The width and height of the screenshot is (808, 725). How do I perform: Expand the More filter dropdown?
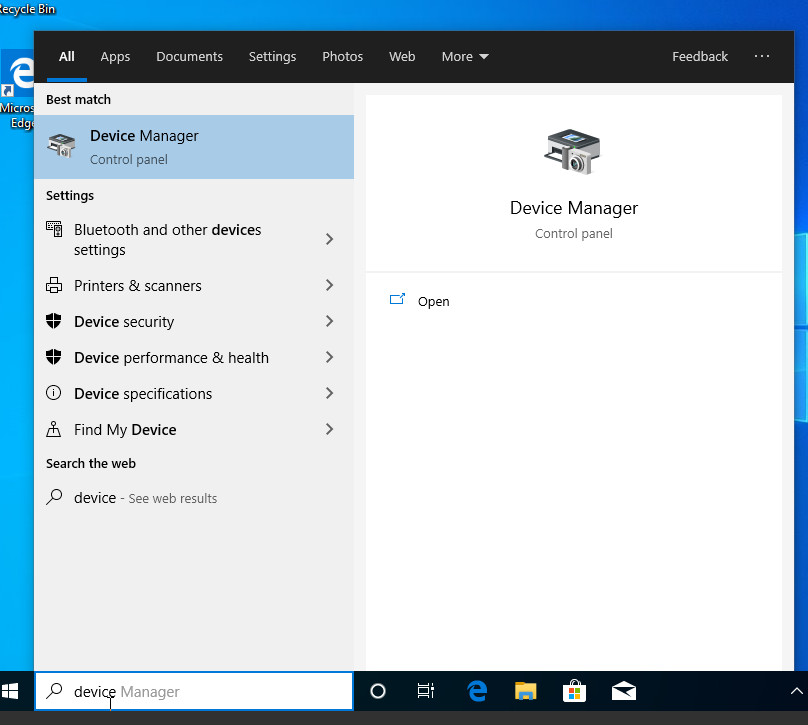tap(465, 57)
